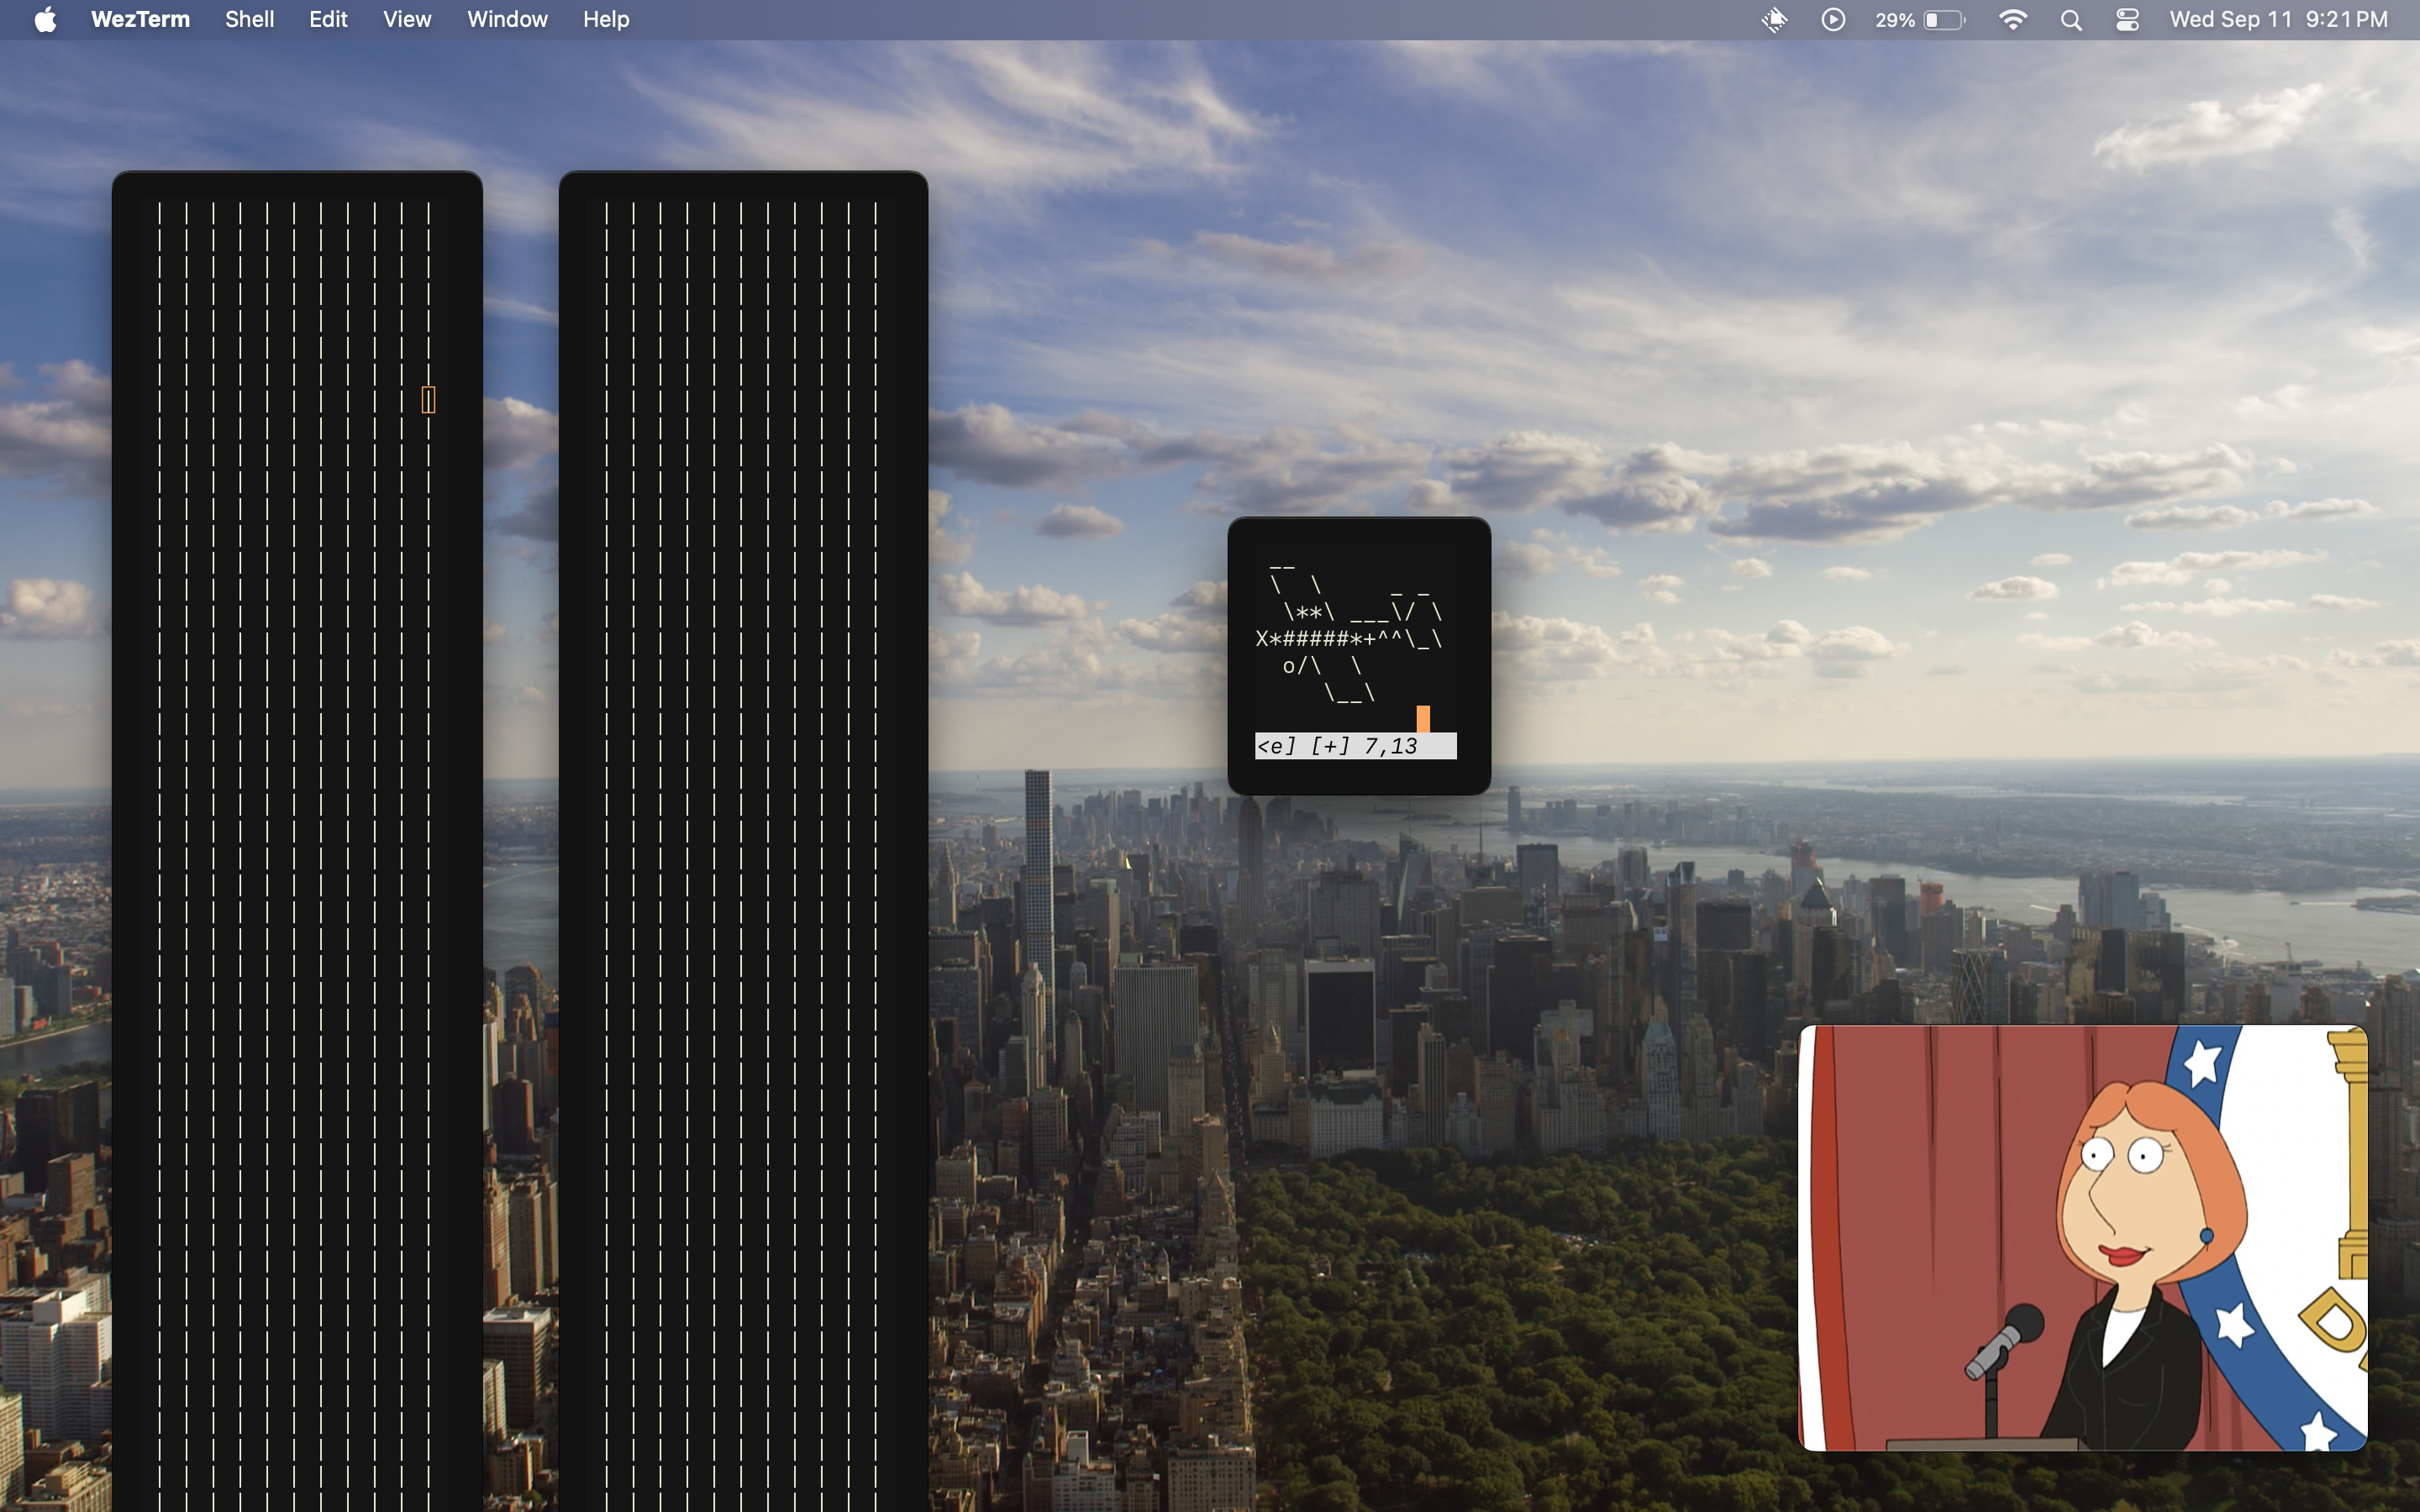
Task: Click the battery icon showing 29%
Action: point(1942,19)
